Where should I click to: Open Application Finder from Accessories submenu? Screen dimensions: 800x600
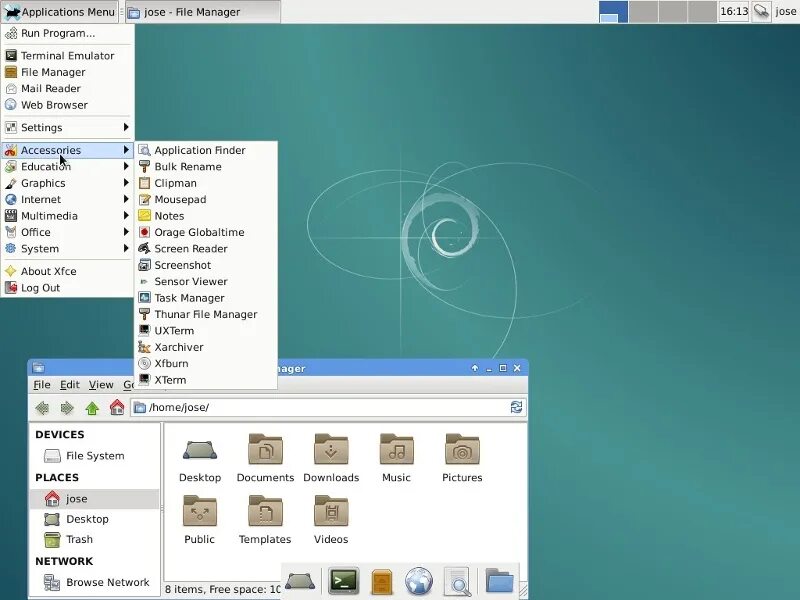[x=206, y=150]
